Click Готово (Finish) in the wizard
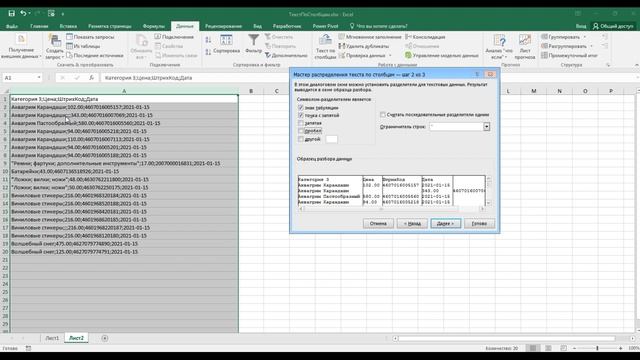The width and height of the screenshot is (640, 360). click(479, 223)
